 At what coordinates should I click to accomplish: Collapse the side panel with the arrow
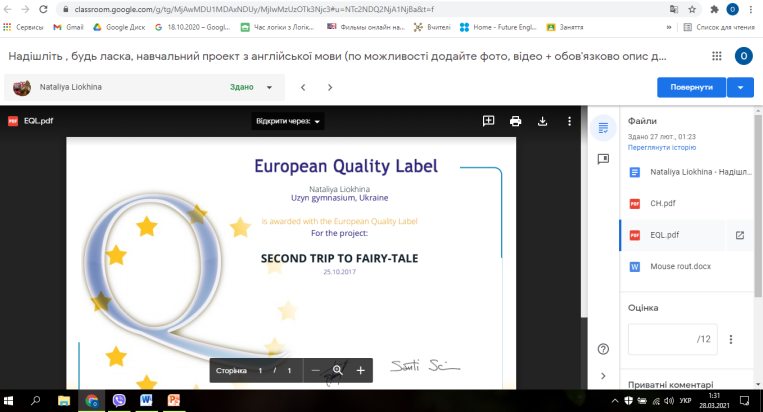coord(603,376)
